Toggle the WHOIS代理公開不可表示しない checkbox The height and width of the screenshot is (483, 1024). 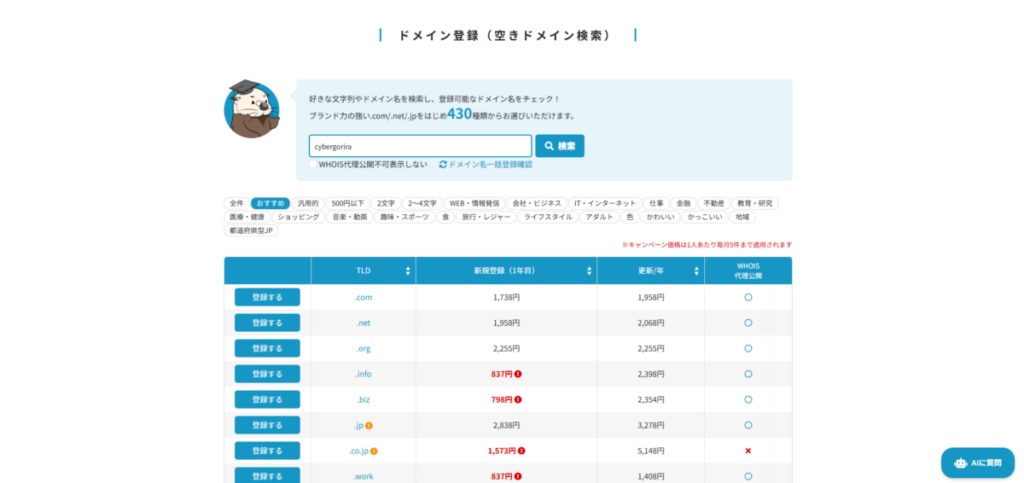(313, 164)
